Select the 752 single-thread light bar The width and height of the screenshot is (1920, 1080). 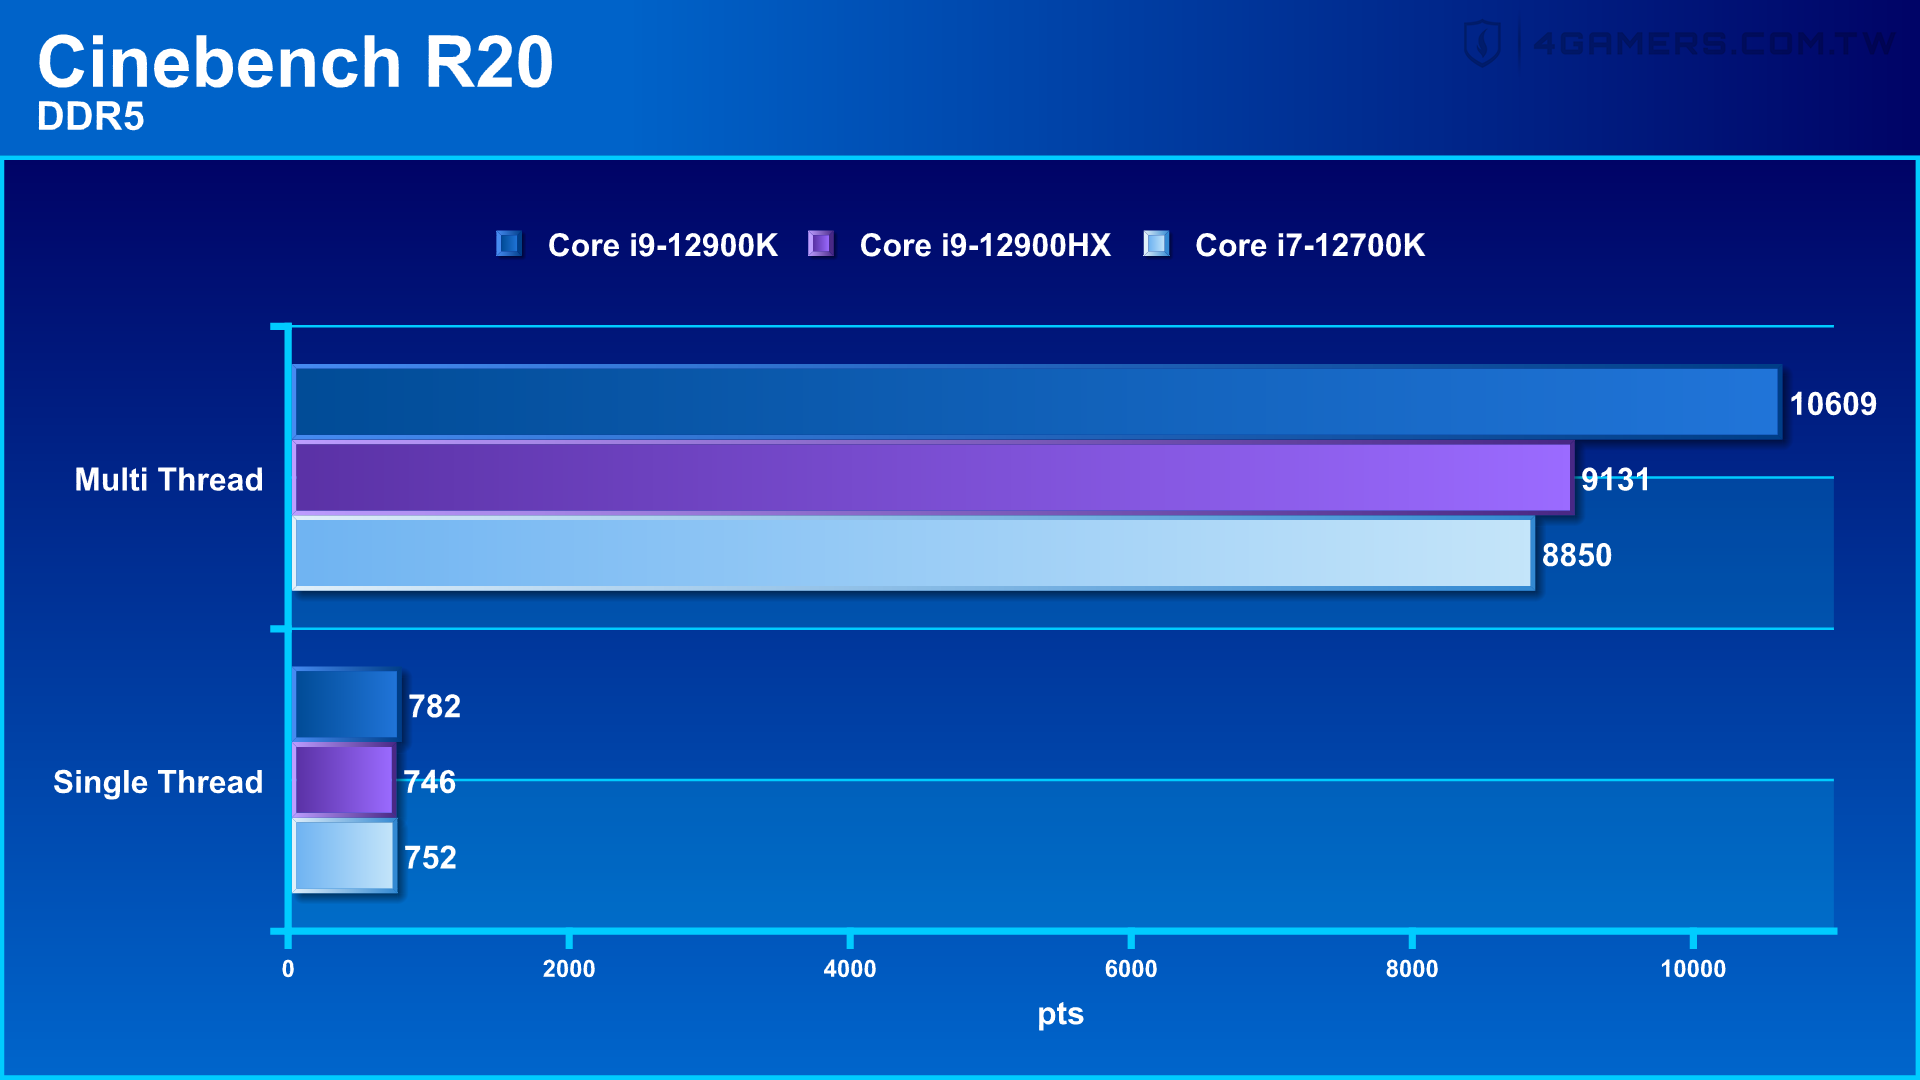click(345, 856)
